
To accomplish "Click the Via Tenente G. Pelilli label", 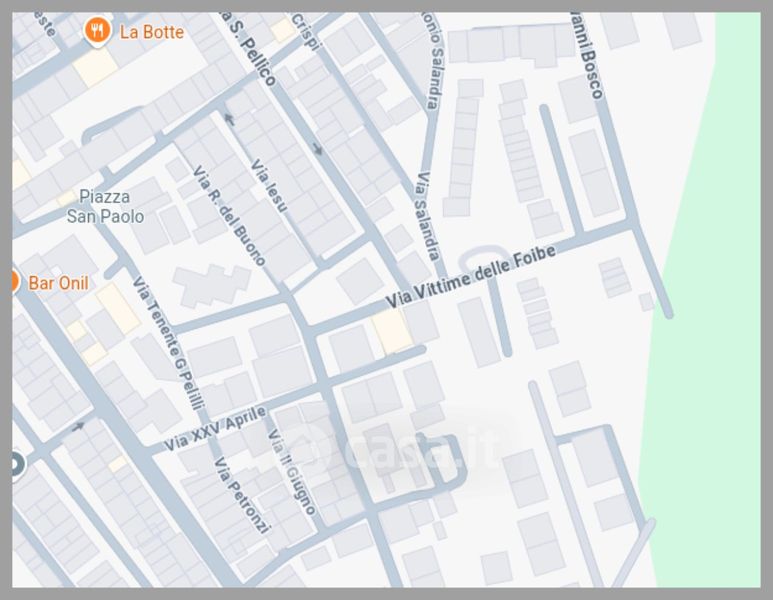I will 168,343.
